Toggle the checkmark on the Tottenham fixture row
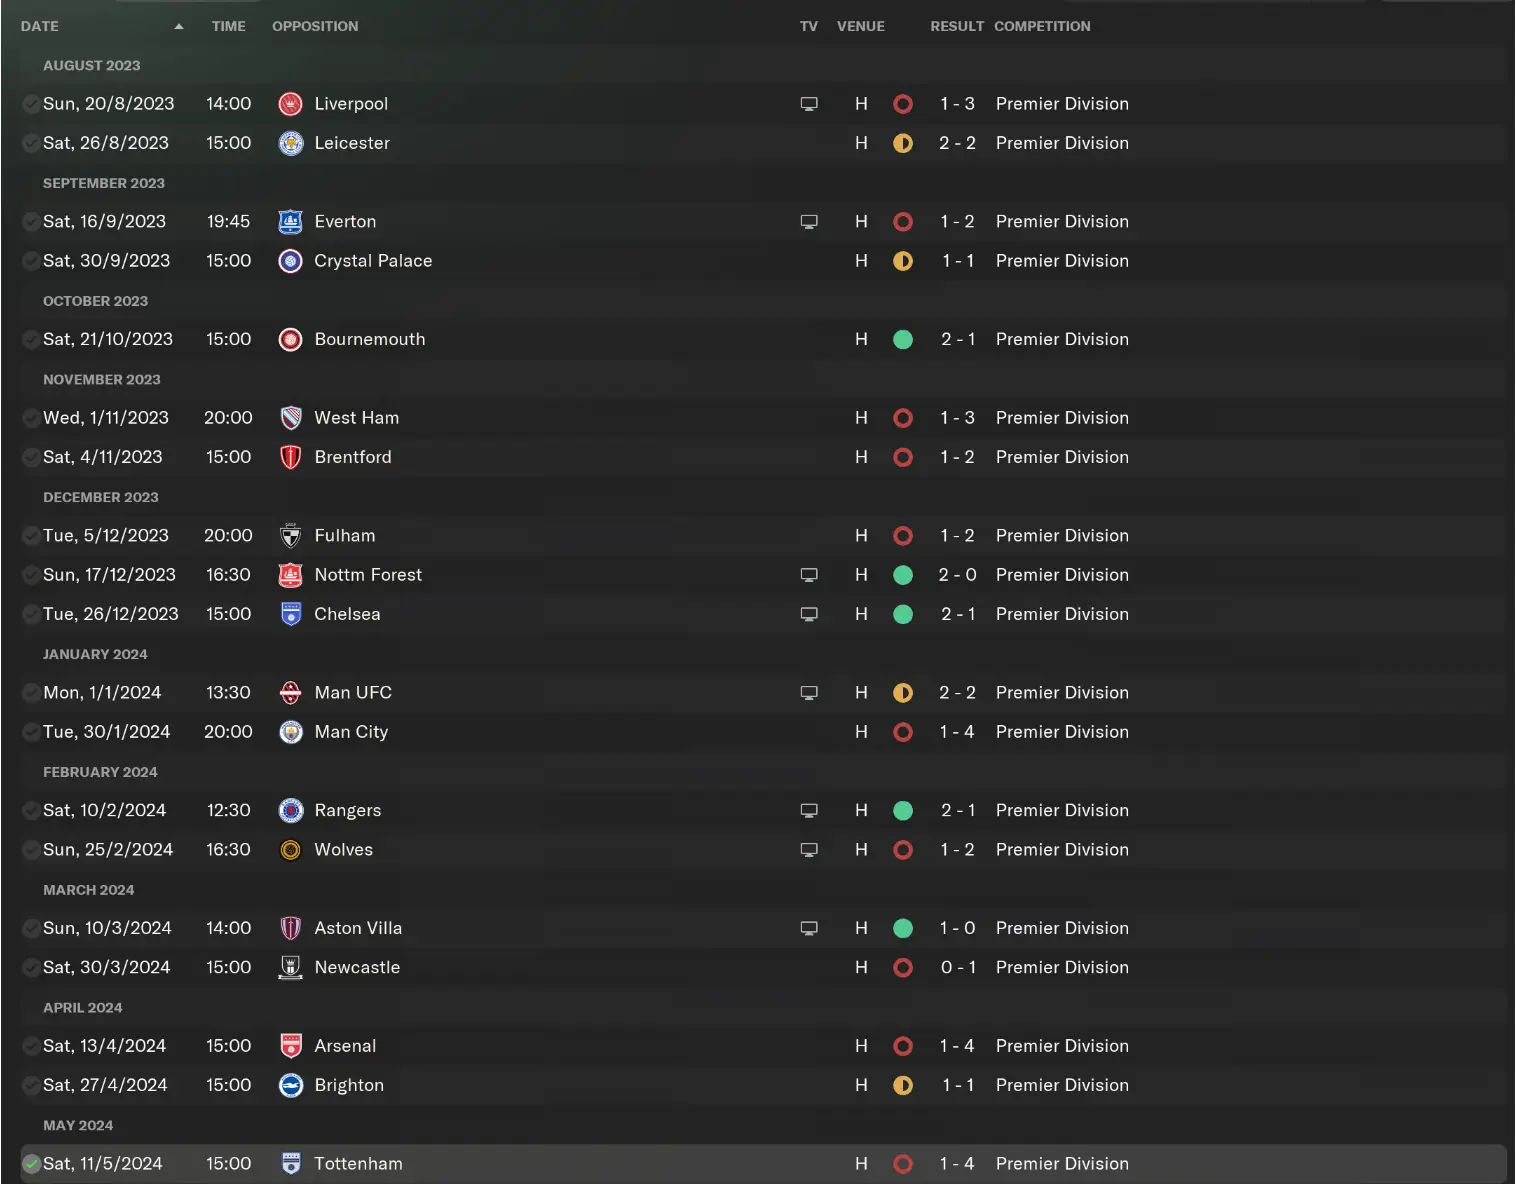The height and width of the screenshot is (1184, 1516). point(30,1163)
